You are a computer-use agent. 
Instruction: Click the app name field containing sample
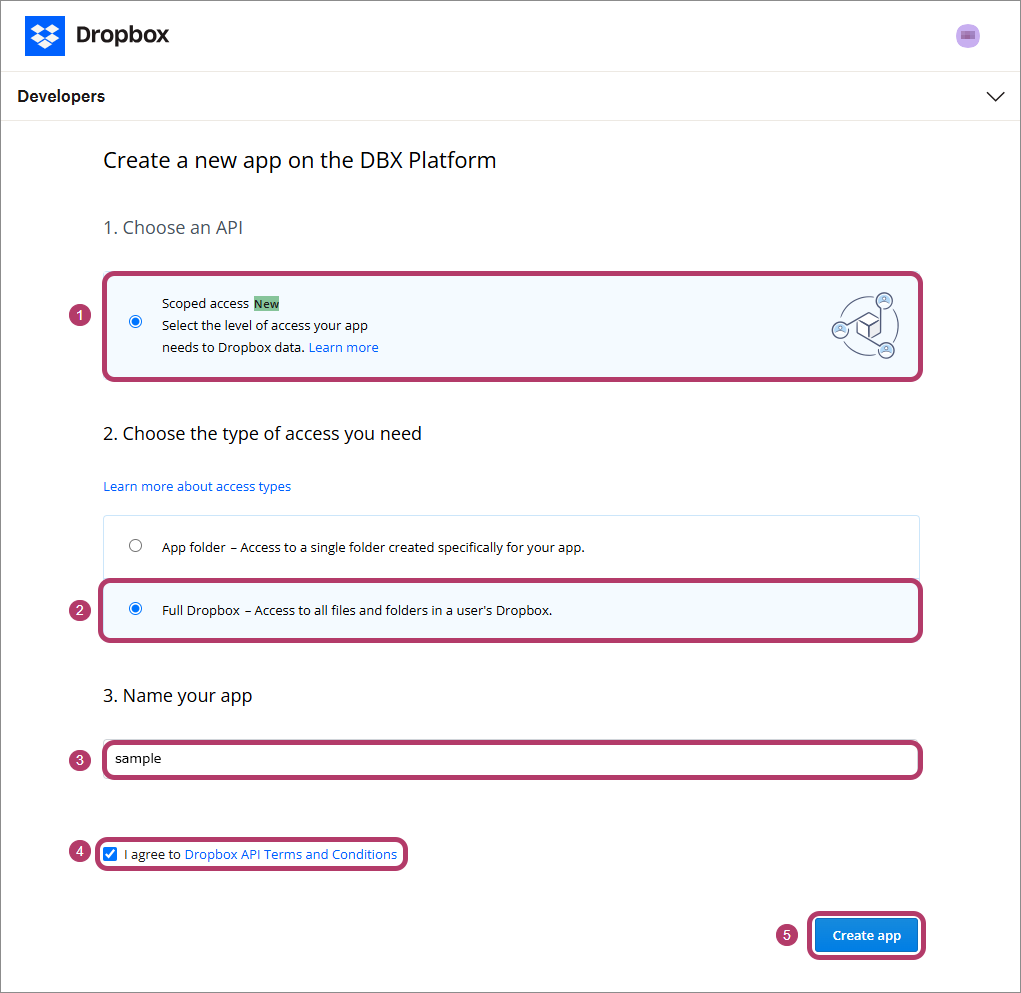pos(510,759)
